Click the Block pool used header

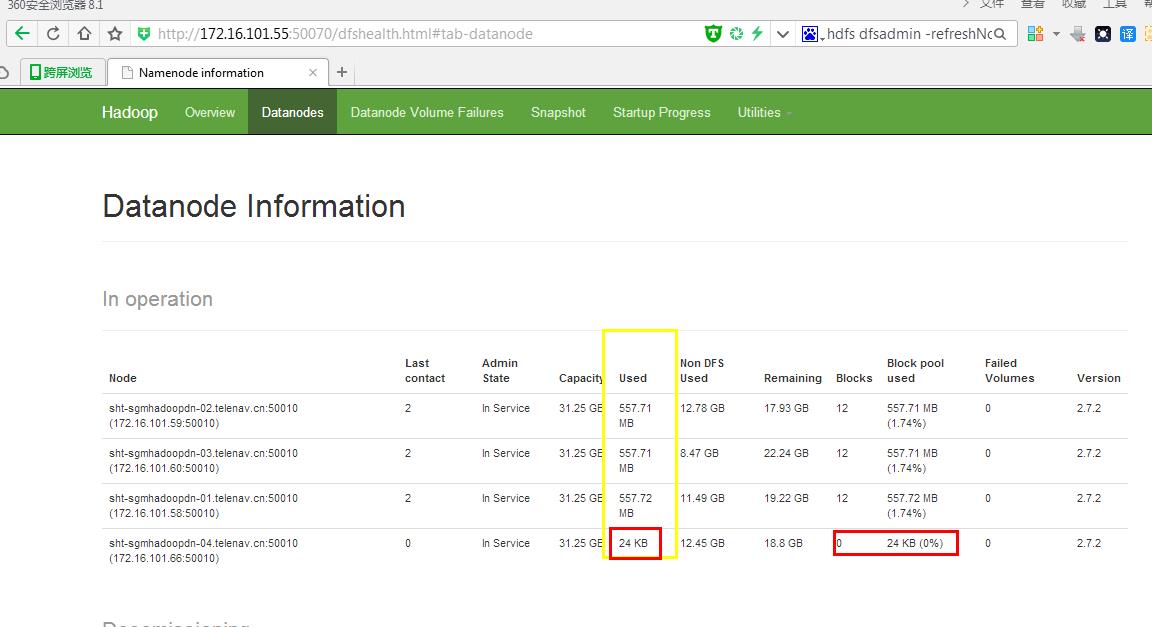(x=915, y=370)
